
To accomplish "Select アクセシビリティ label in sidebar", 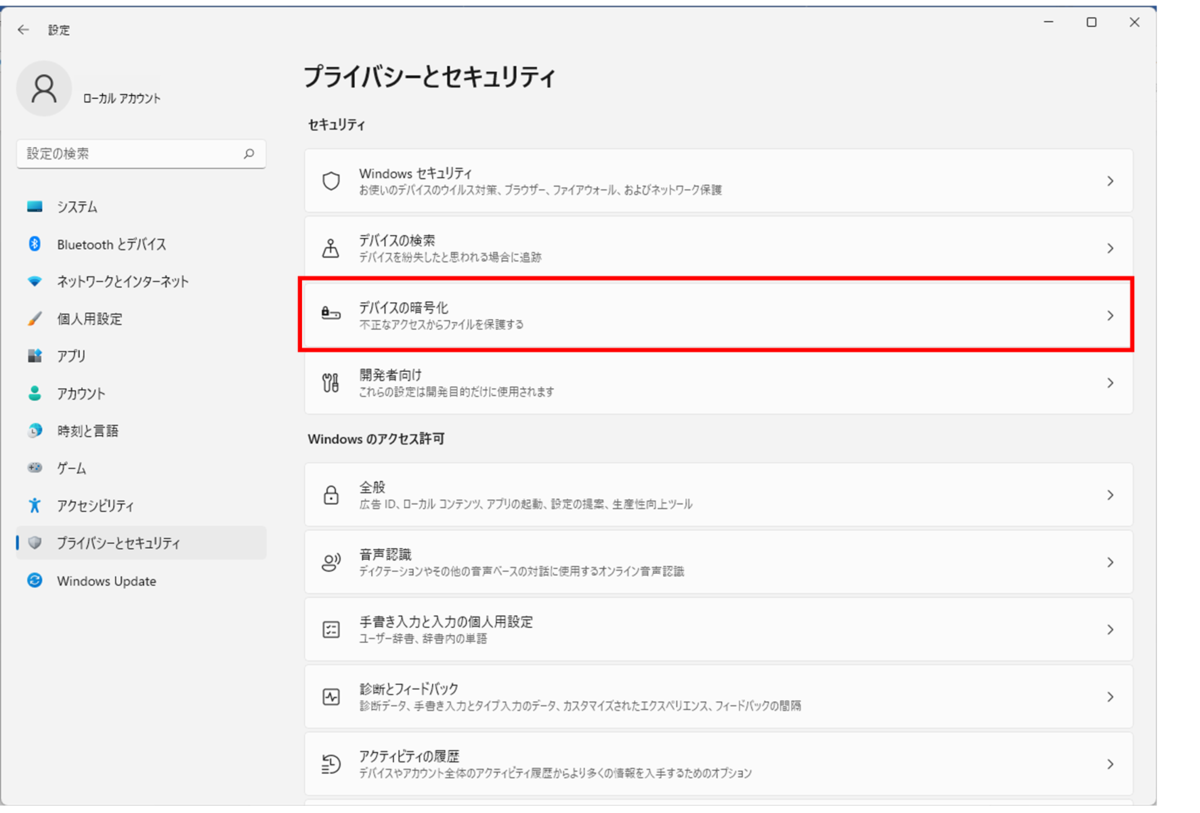I will pyautogui.click(x=95, y=506).
